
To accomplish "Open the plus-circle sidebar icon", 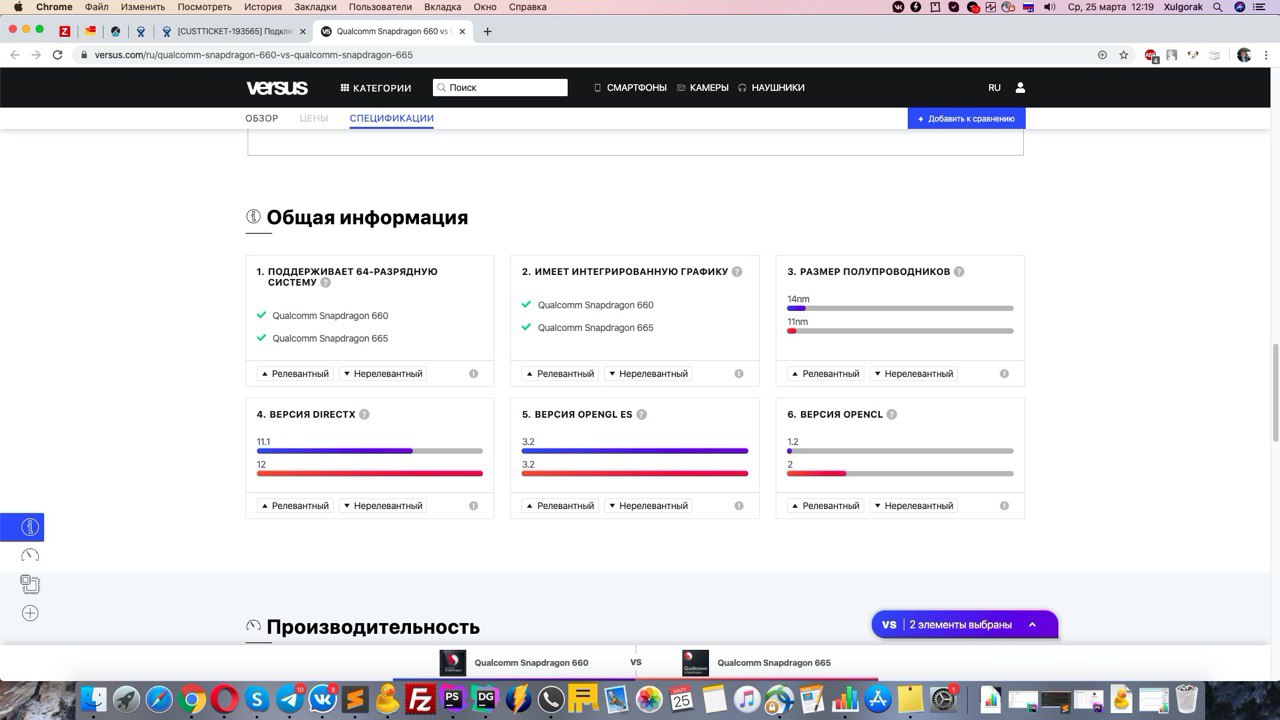I will tap(30, 613).
